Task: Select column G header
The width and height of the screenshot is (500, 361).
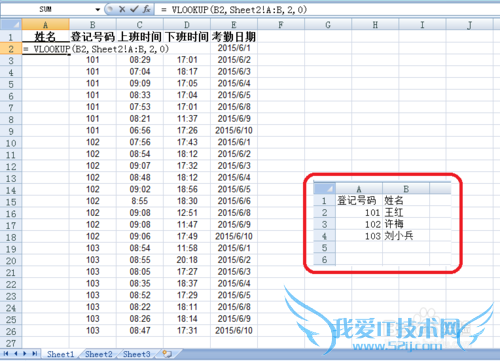Action: click(328, 25)
